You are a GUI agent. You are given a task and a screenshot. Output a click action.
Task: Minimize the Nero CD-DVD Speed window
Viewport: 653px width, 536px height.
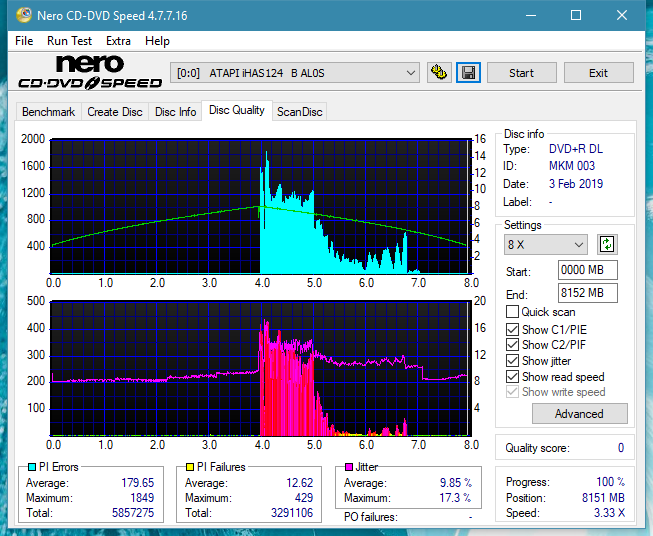(531, 15)
